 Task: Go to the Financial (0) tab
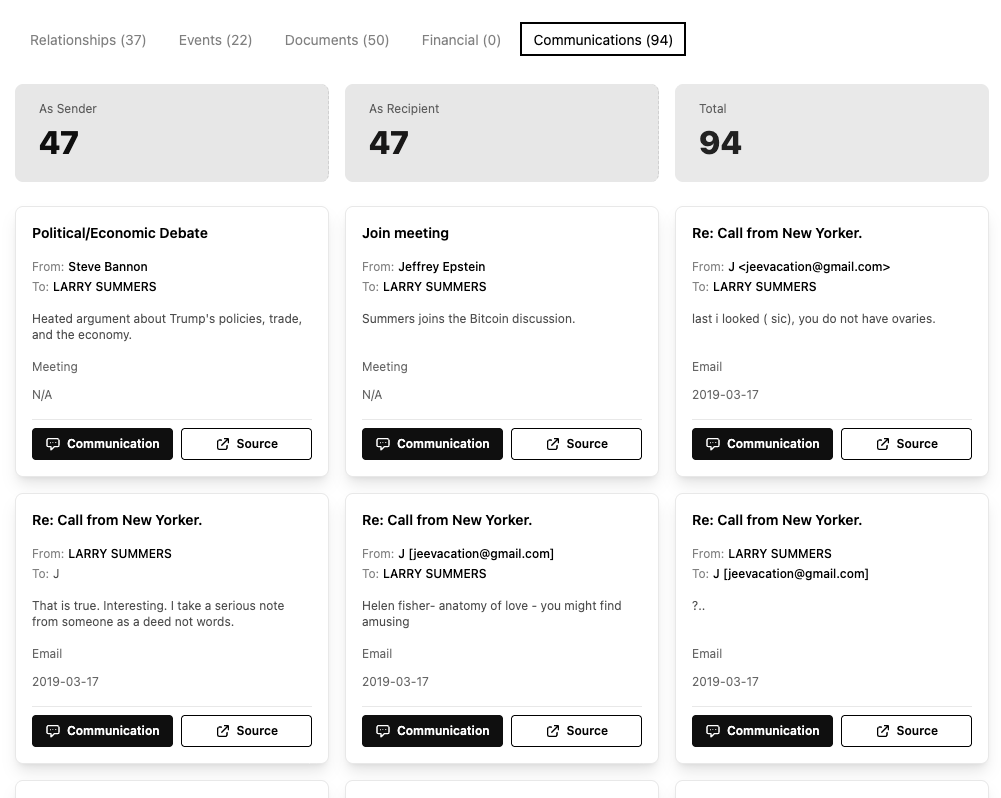coord(461,40)
